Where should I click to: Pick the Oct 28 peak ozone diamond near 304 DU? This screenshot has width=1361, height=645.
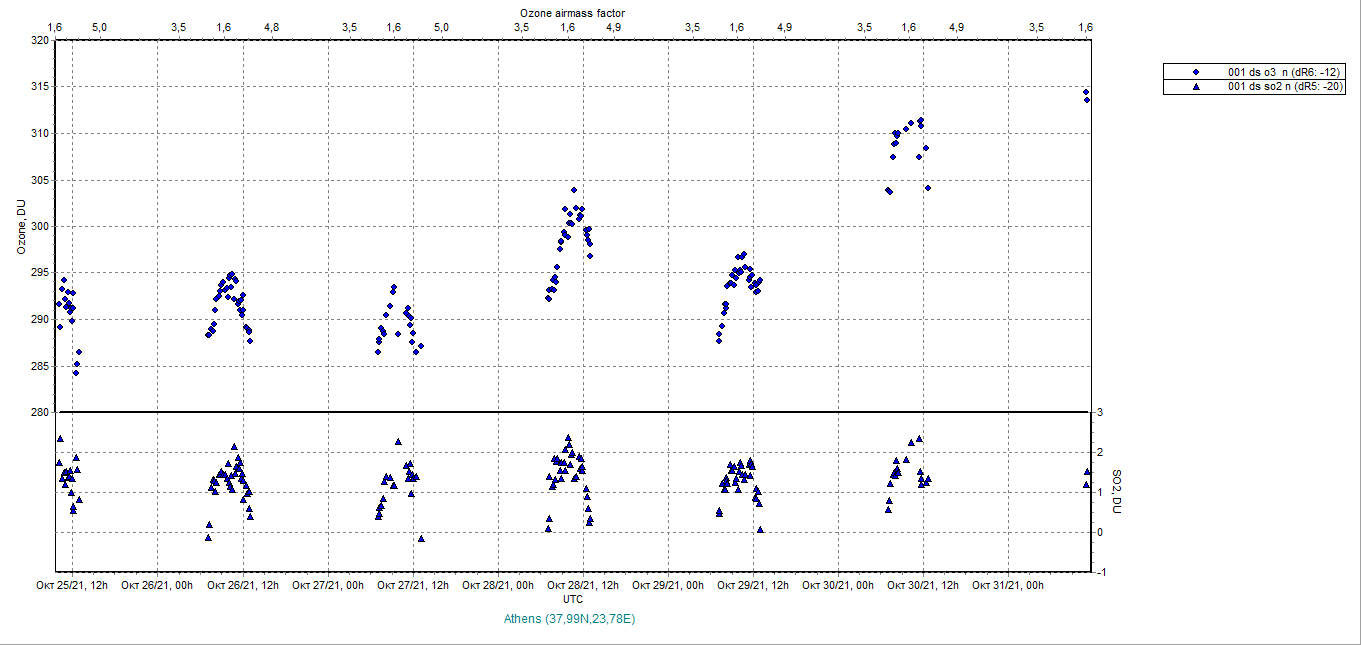click(574, 189)
